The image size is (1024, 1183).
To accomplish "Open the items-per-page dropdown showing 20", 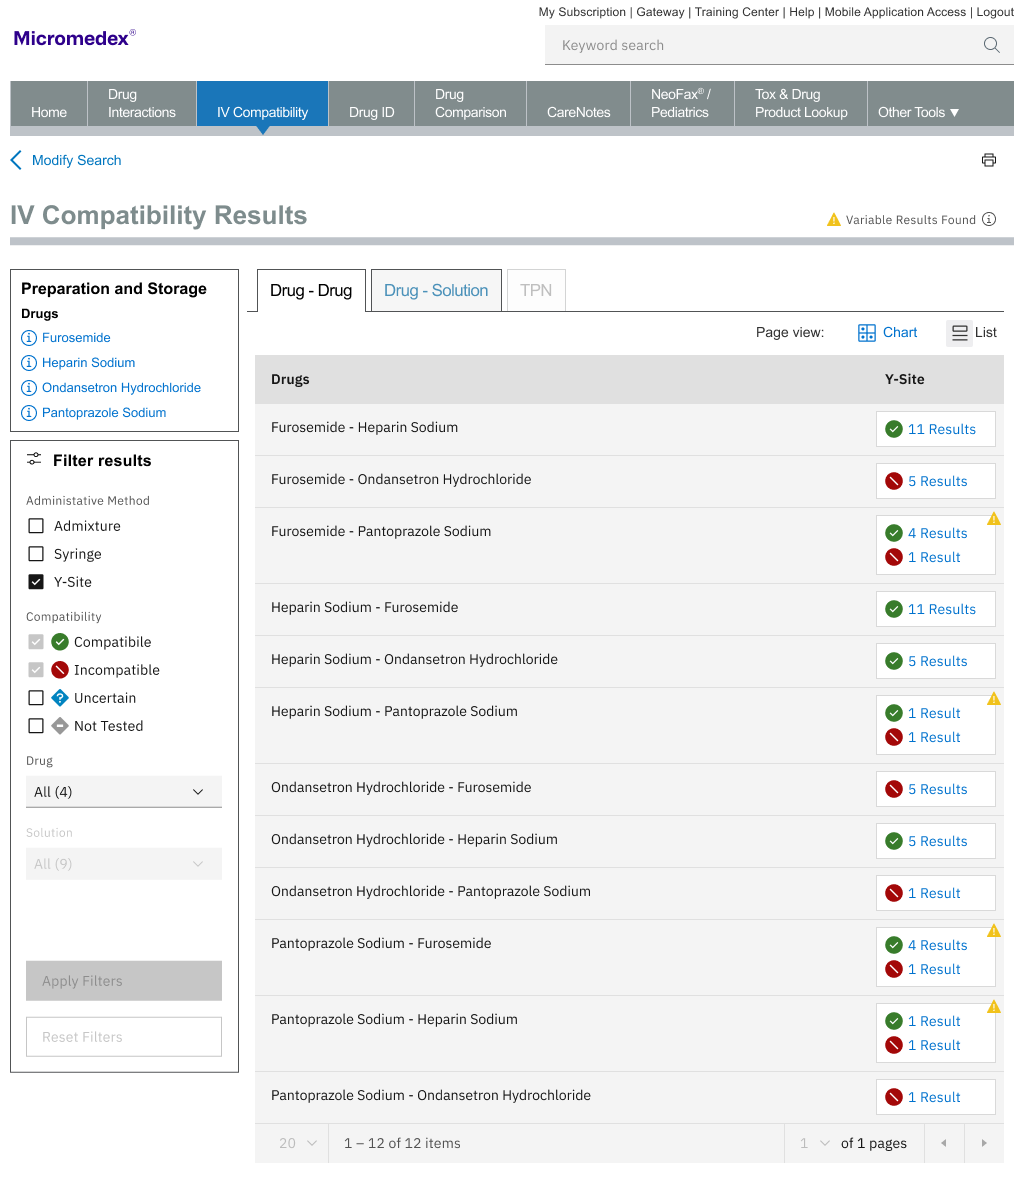I will (x=298, y=1143).
